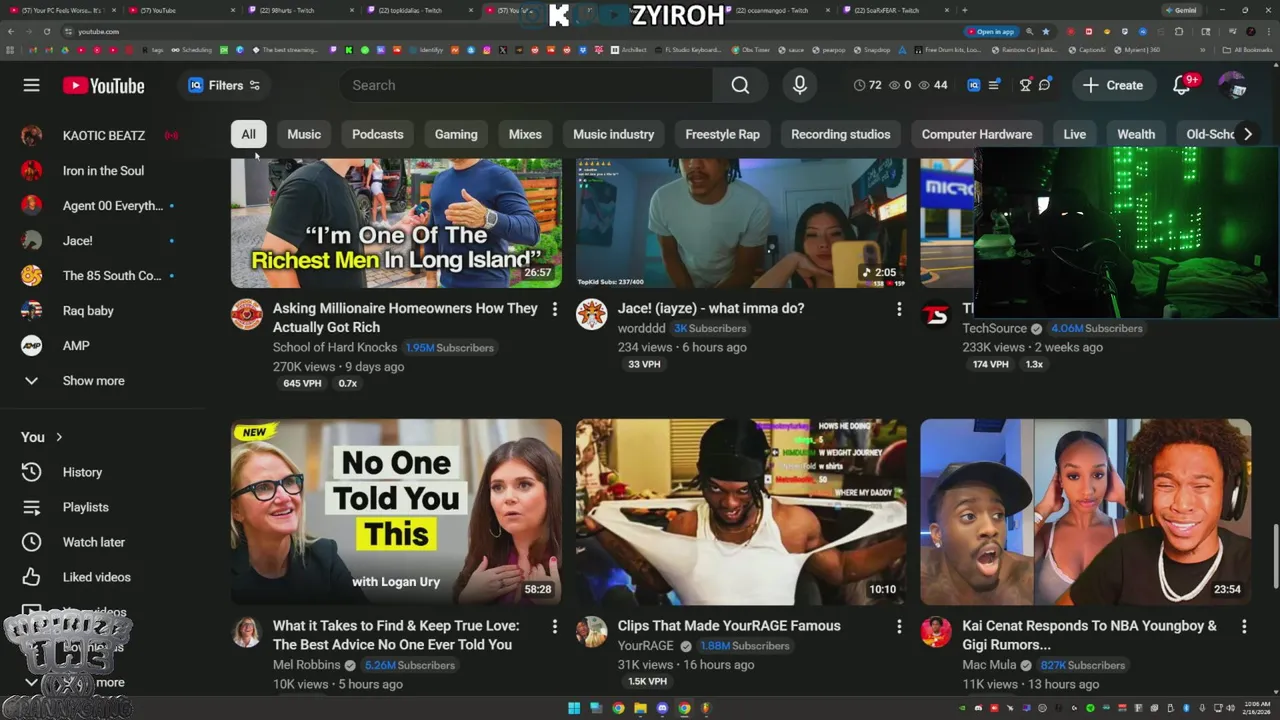The image size is (1280, 720).
Task: Open Discord from the taskbar
Action: point(662,708)
